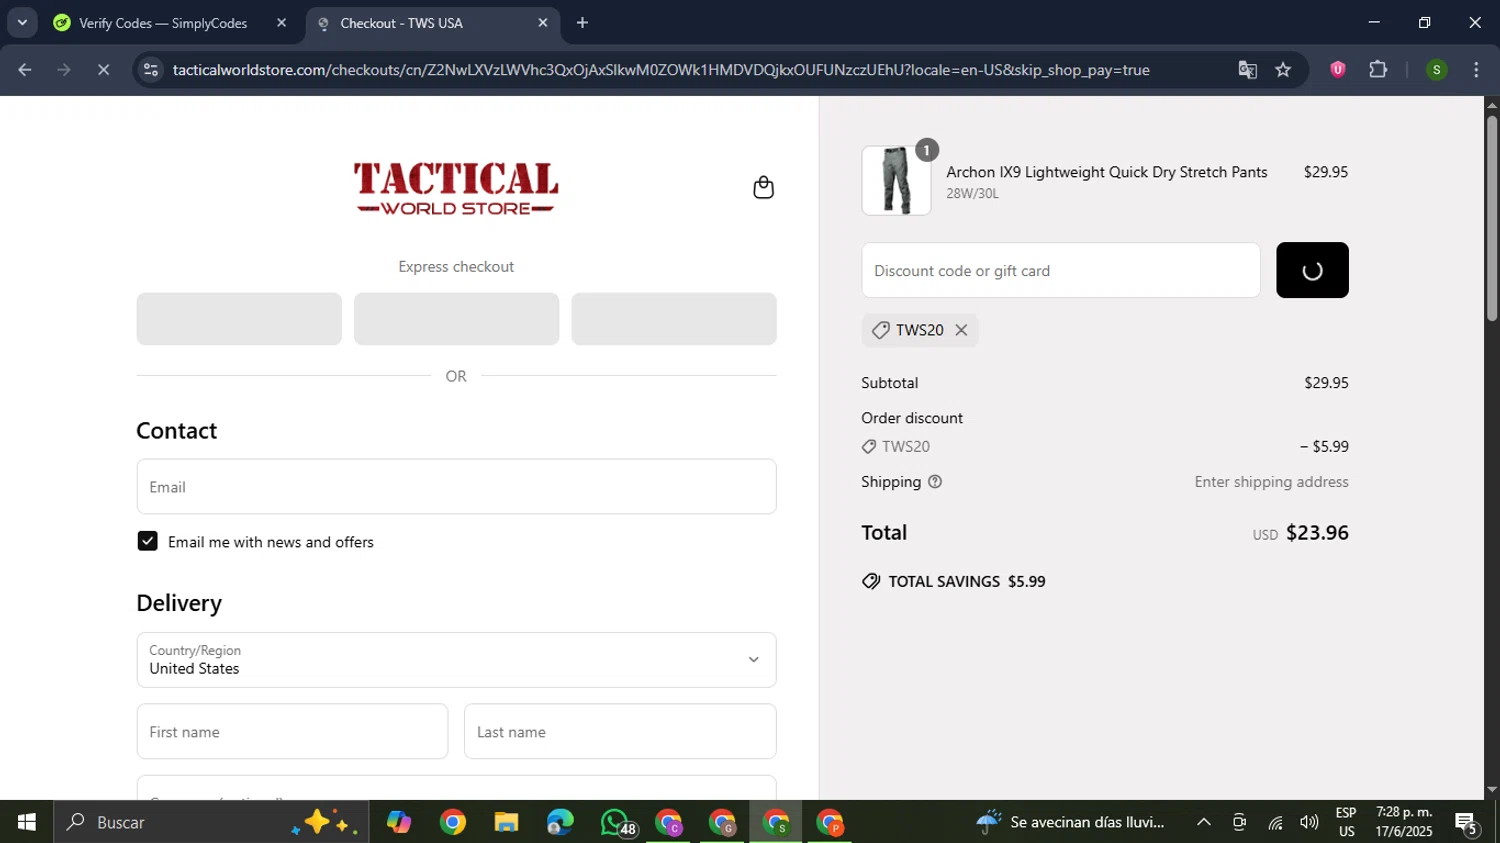View site information icon in address bar
This screenshot has height=843, width=1500.
151,70
